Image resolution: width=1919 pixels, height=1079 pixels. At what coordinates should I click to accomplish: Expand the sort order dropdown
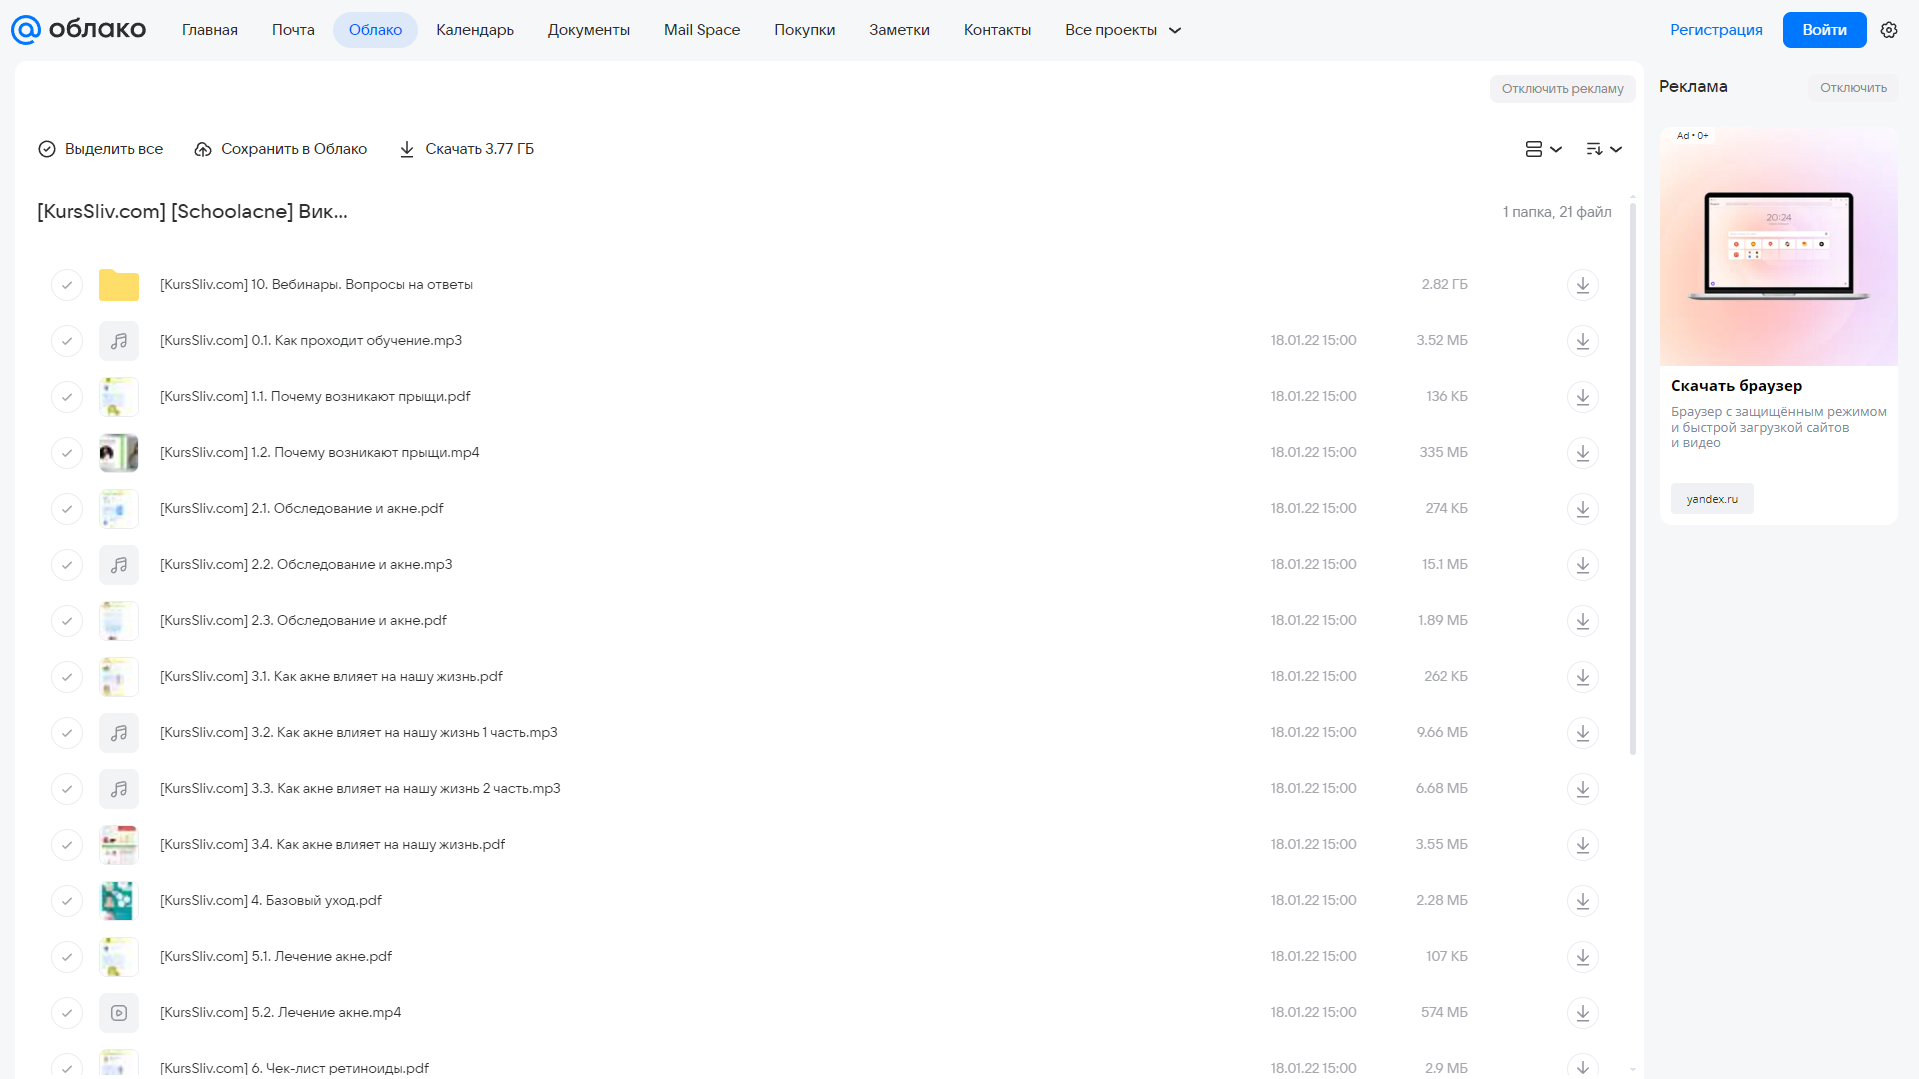(1604, 149)
